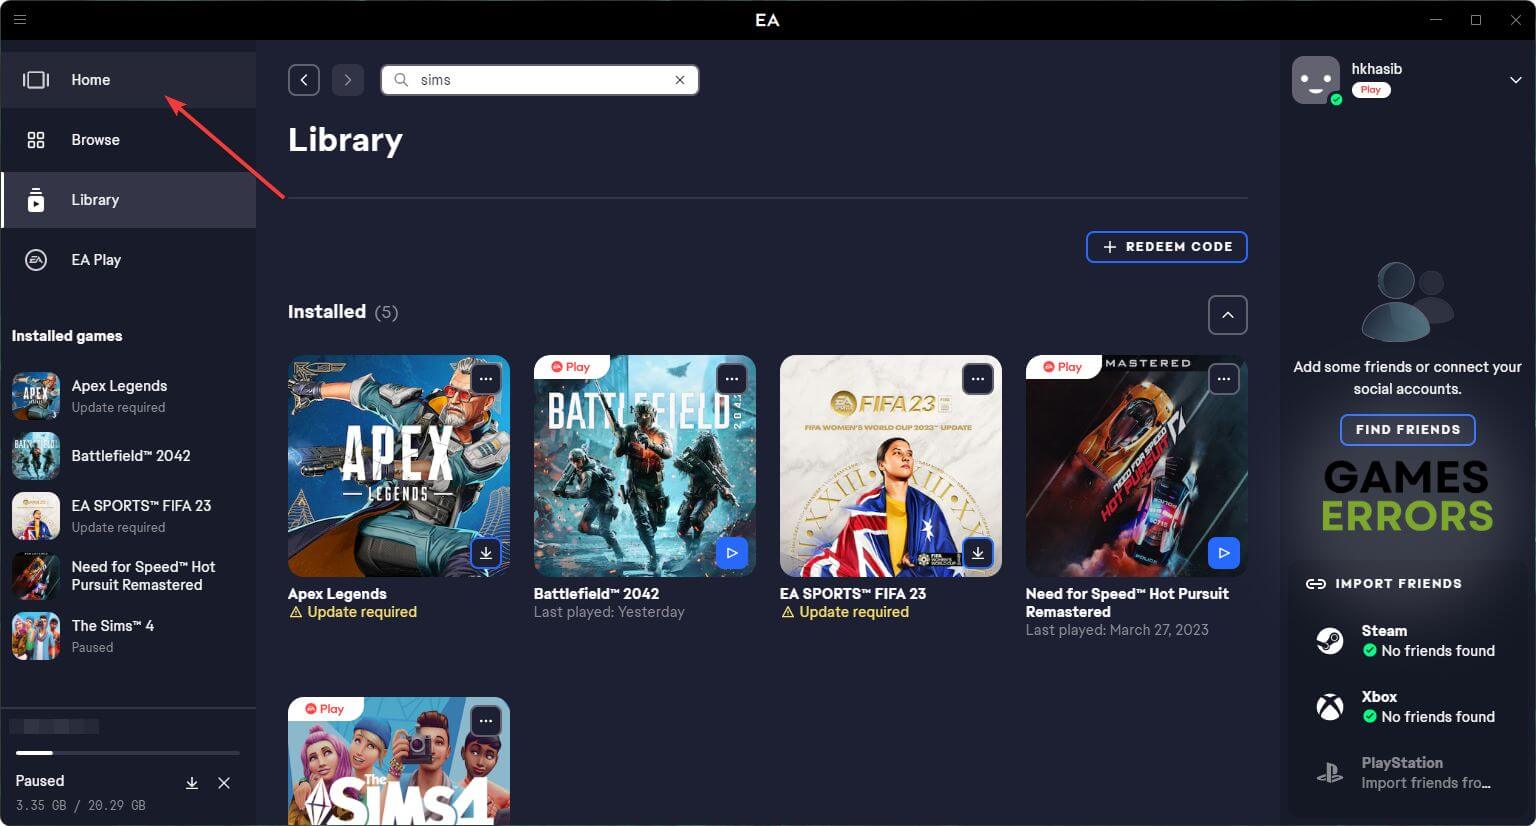The width and height of the screenshot is (1536, 826).
Task: Select Apex Legends in Installed games sidebar
Action: (x=128, y=396)
